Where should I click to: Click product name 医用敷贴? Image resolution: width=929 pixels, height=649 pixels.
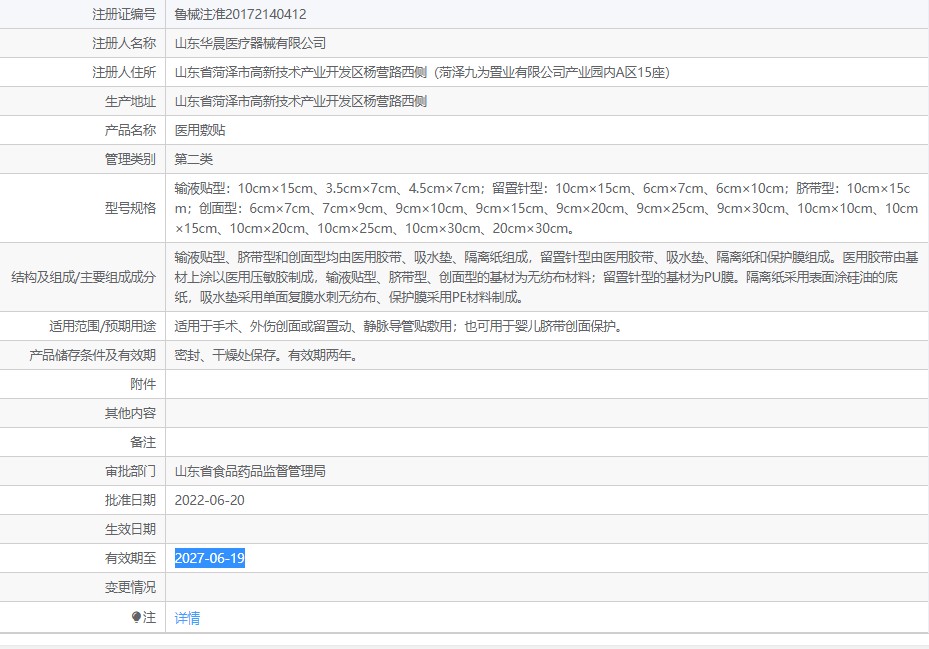200,130
